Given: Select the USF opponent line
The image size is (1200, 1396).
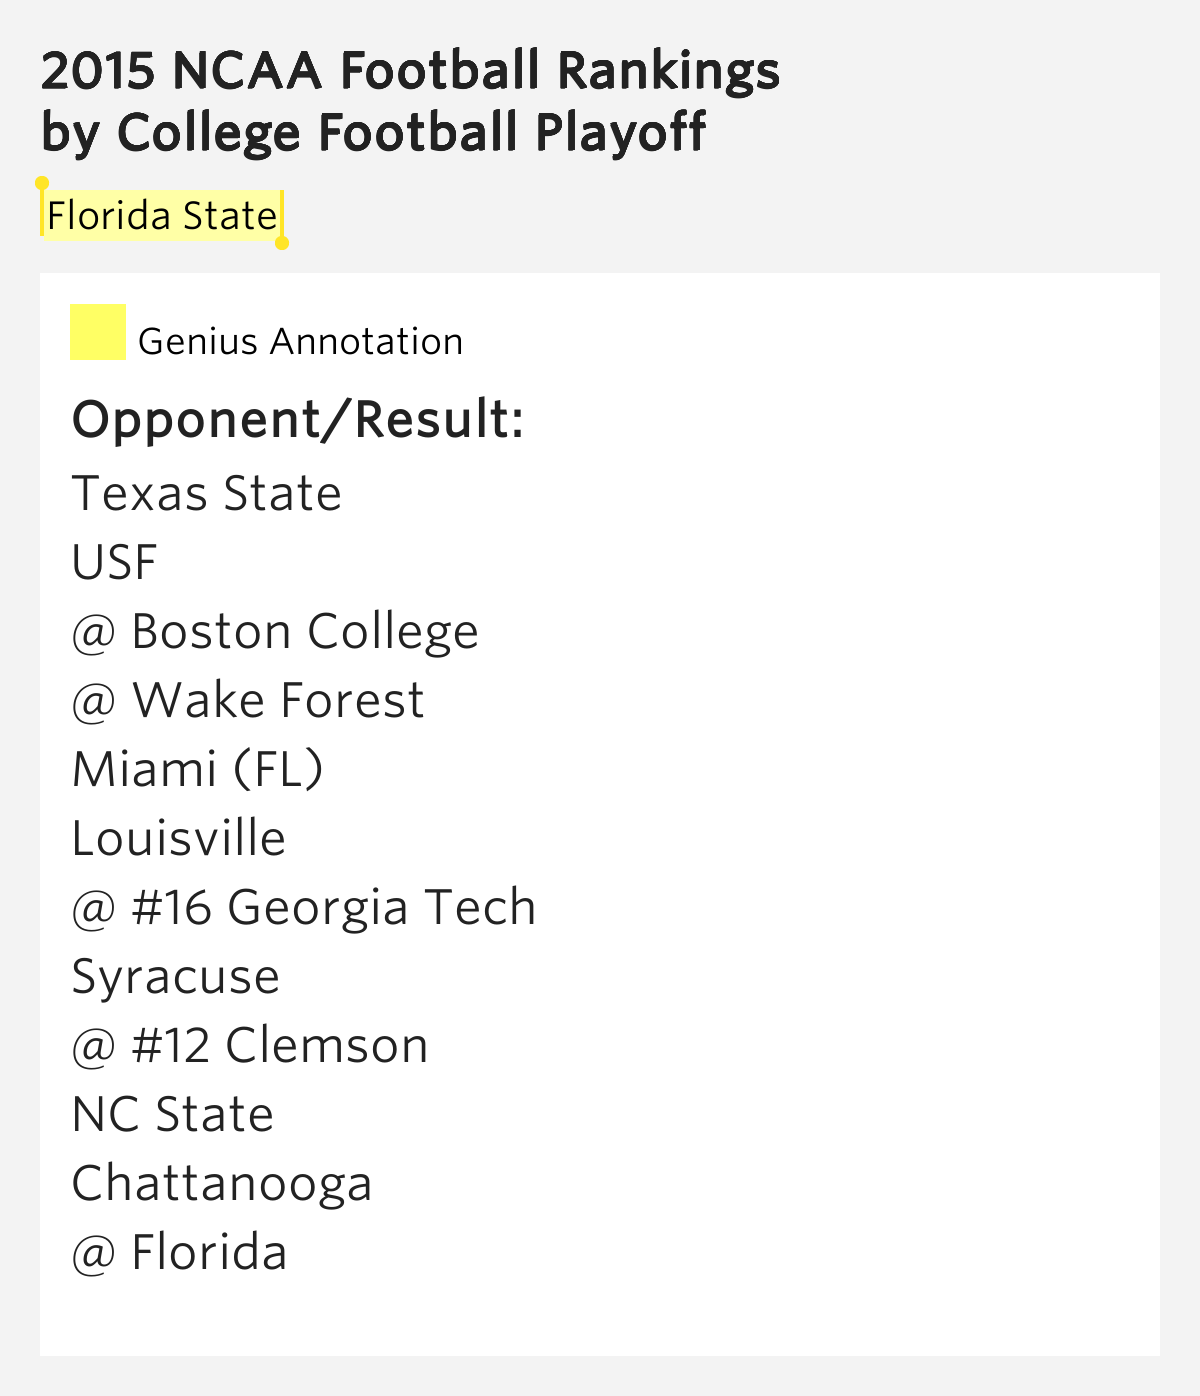Looking at the screenshot, I should pyautogui.click(x=115, y=563).
